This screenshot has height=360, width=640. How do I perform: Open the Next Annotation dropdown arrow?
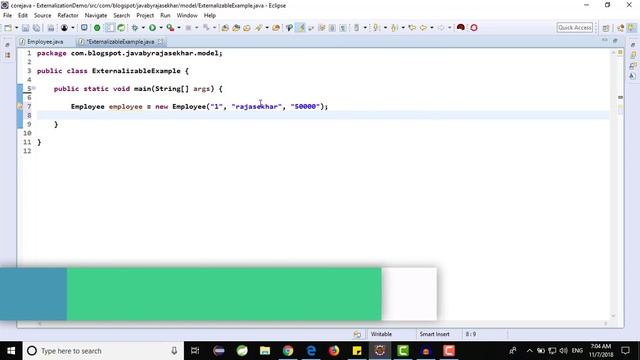(385, 28)
